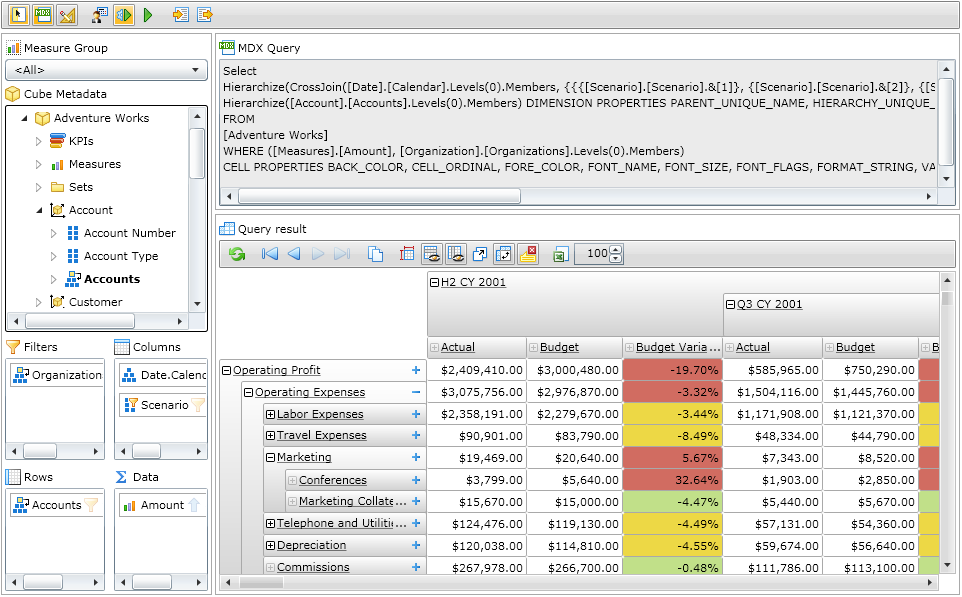Click the Travel Expenses row link
The width and height of the screenshot is (962, 597).
(321, 436)
